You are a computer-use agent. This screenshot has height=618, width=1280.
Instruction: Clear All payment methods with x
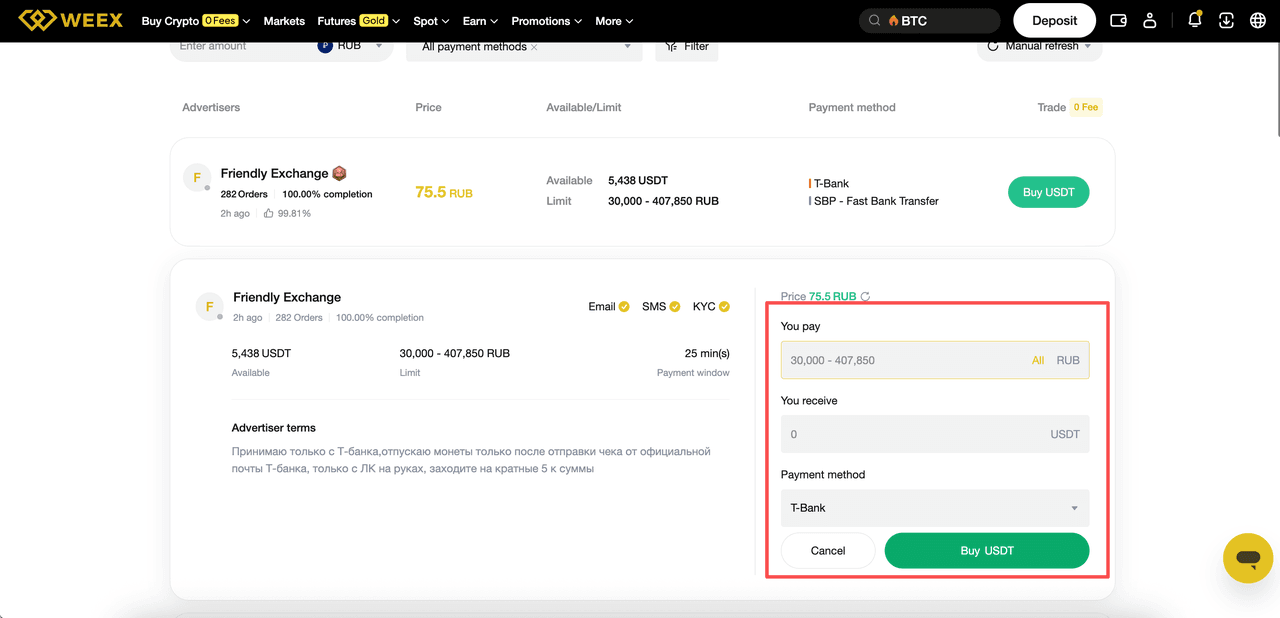click(x=534, y=47)
